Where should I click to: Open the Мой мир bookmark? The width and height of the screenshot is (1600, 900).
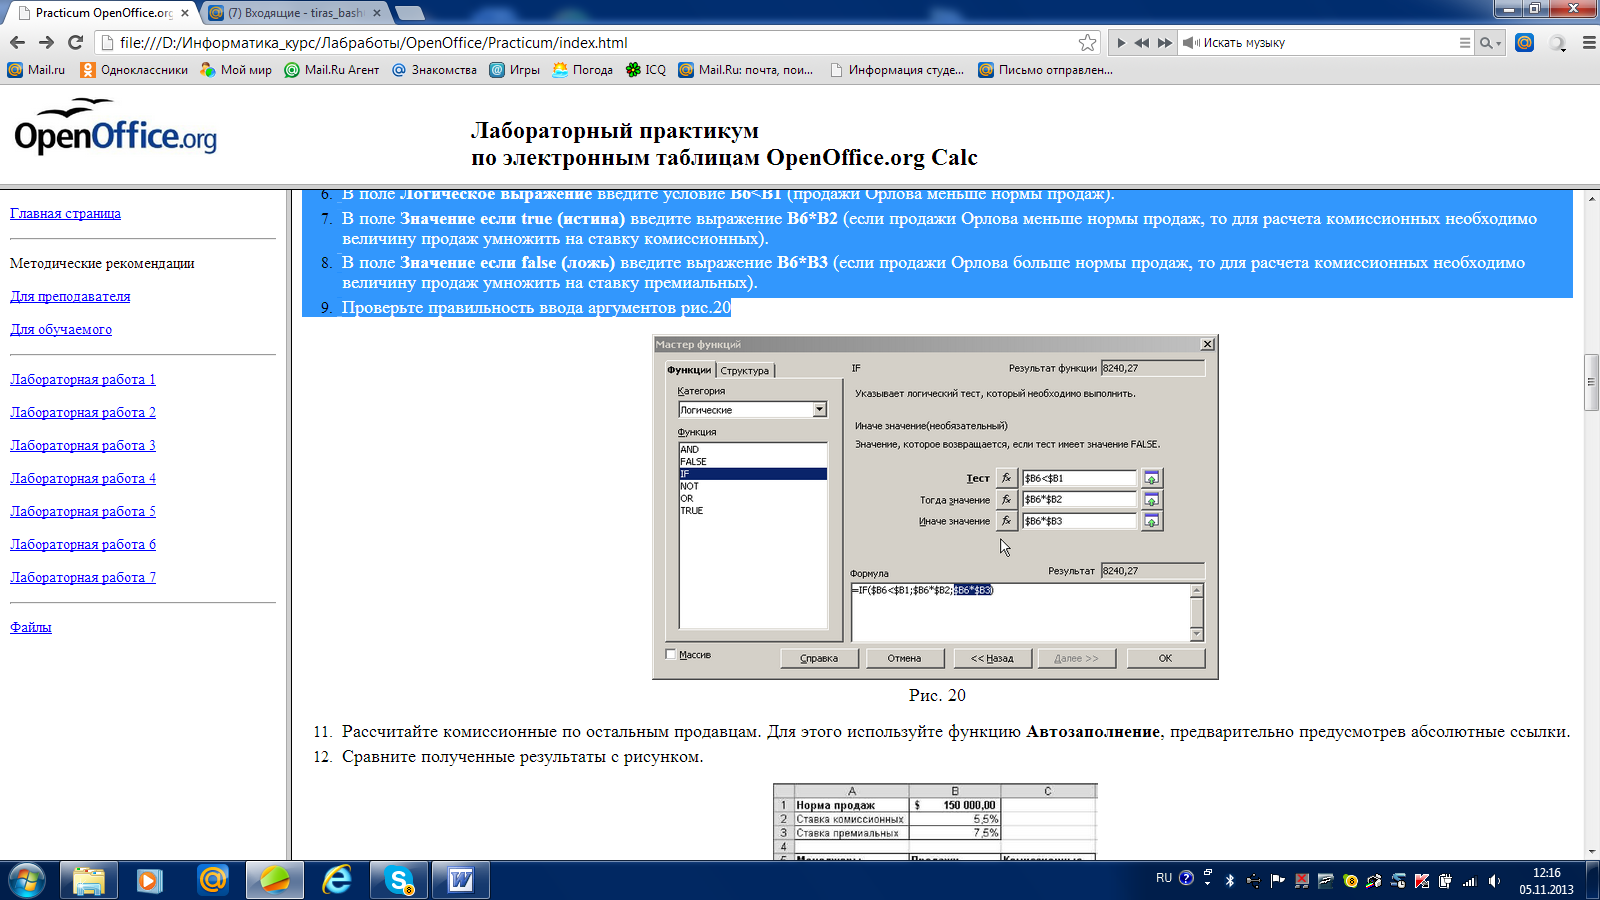click(236, 70)
